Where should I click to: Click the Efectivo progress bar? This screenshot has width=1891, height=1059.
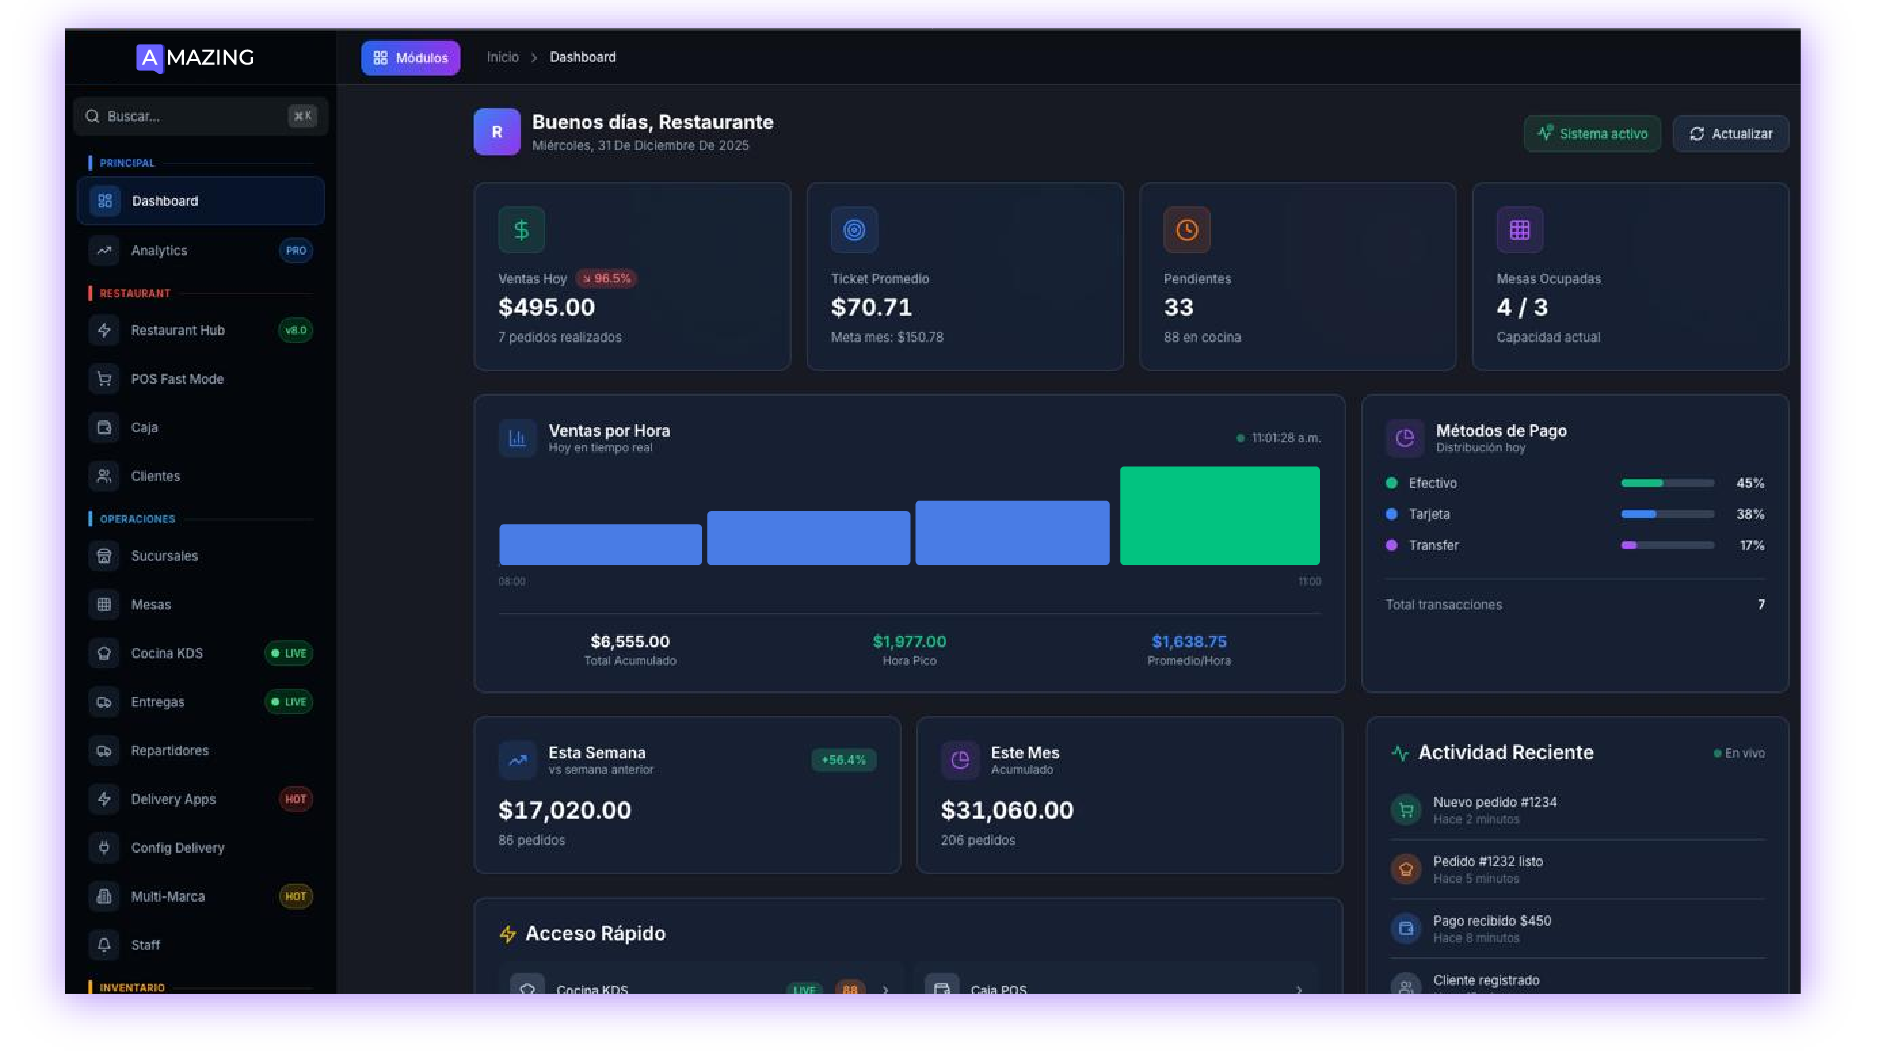pos(1667,484)
